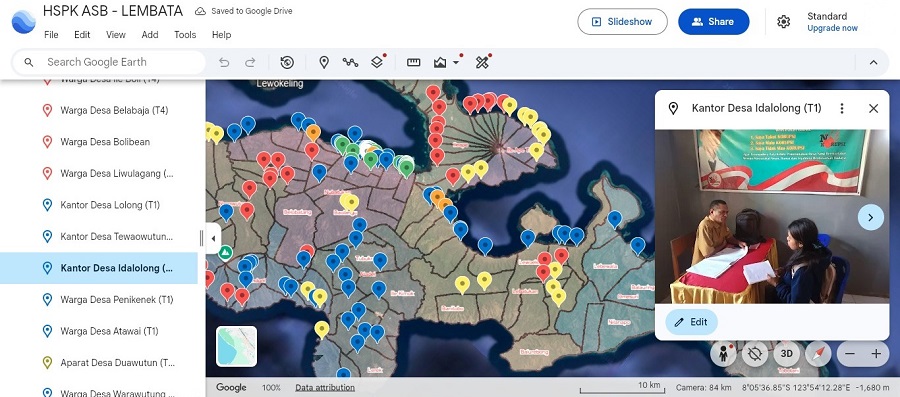Click Kantor Desa Idalolong (T1) card title
This screenshot has height=397, width=900.
[757, 108]
